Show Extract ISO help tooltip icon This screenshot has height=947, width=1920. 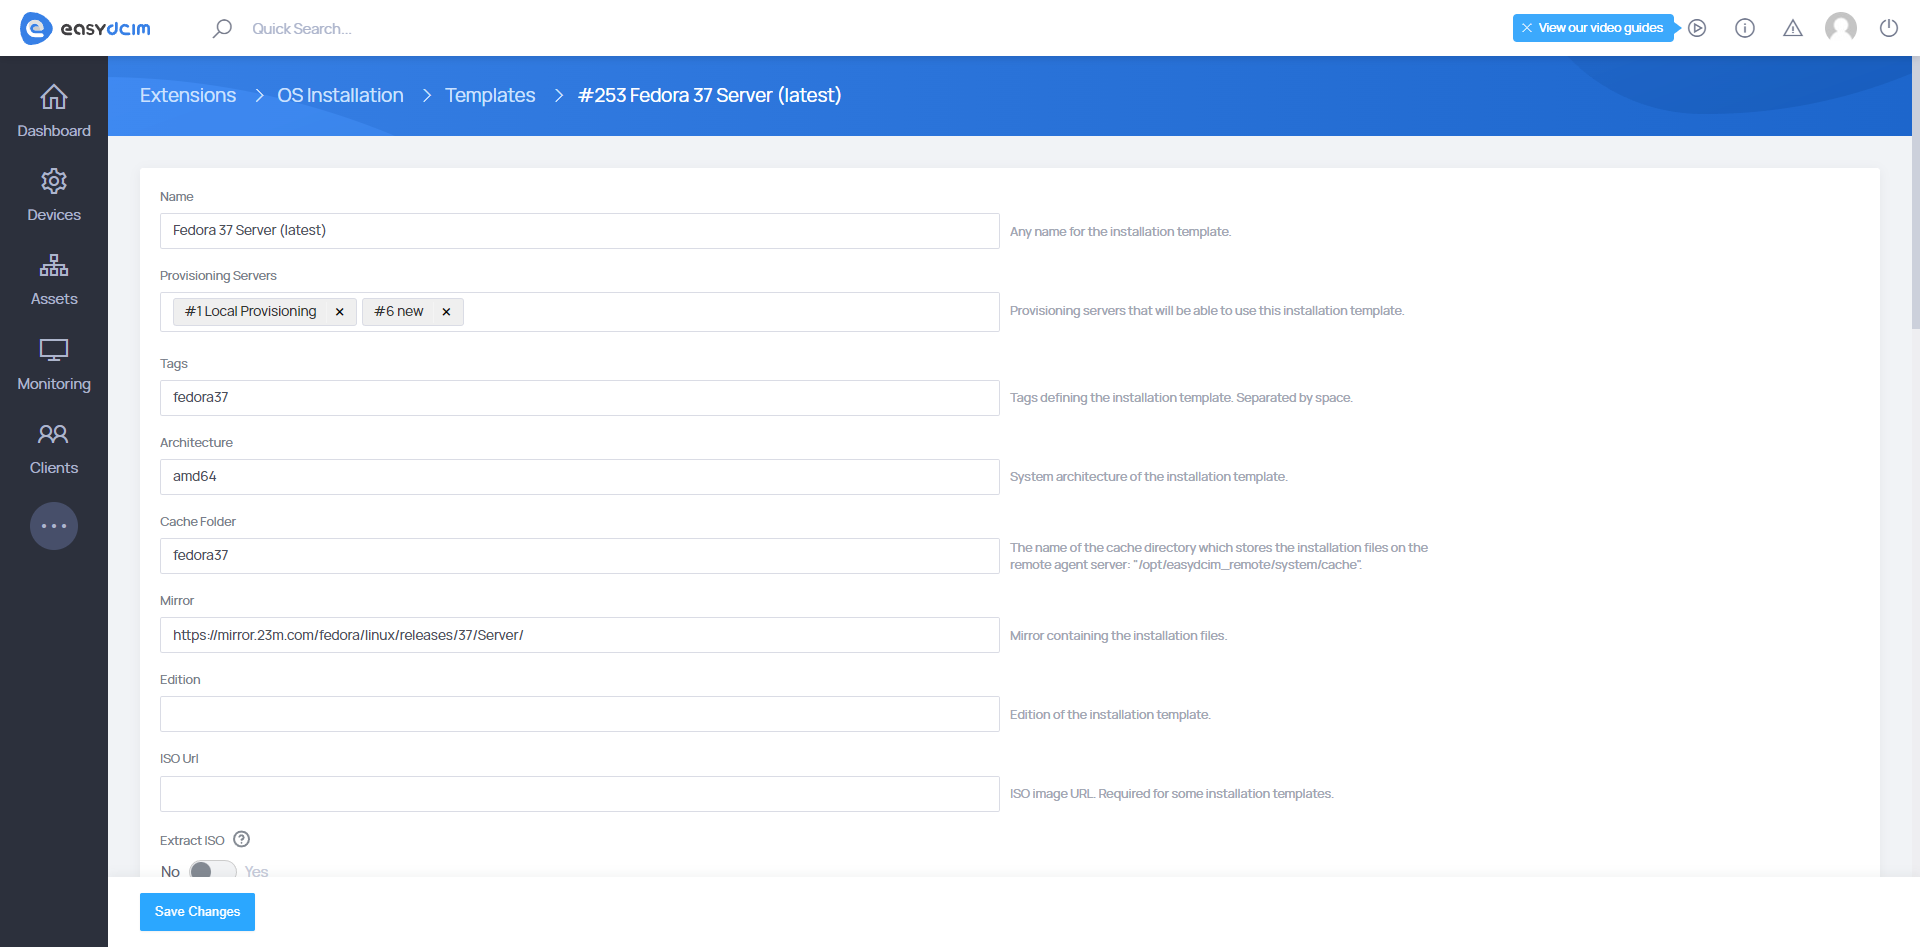pyautogui.click(x=241, y=839)
